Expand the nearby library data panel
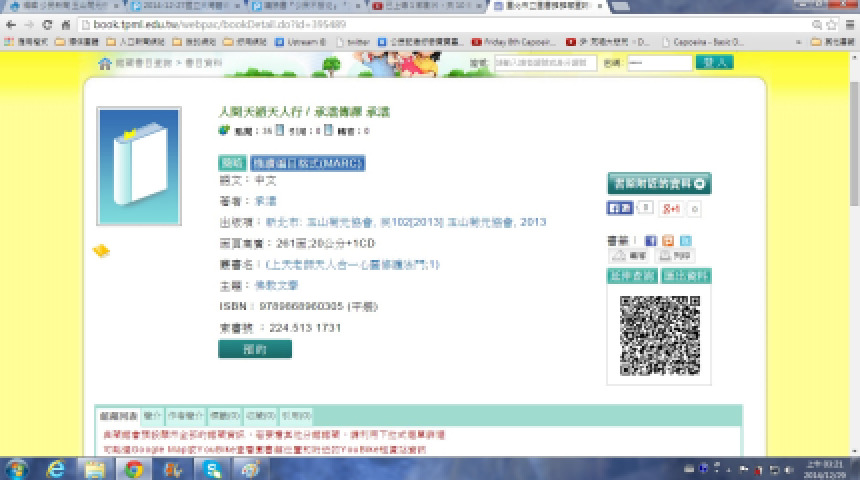Viewport: 860px width, 480px height. [659, 184]
